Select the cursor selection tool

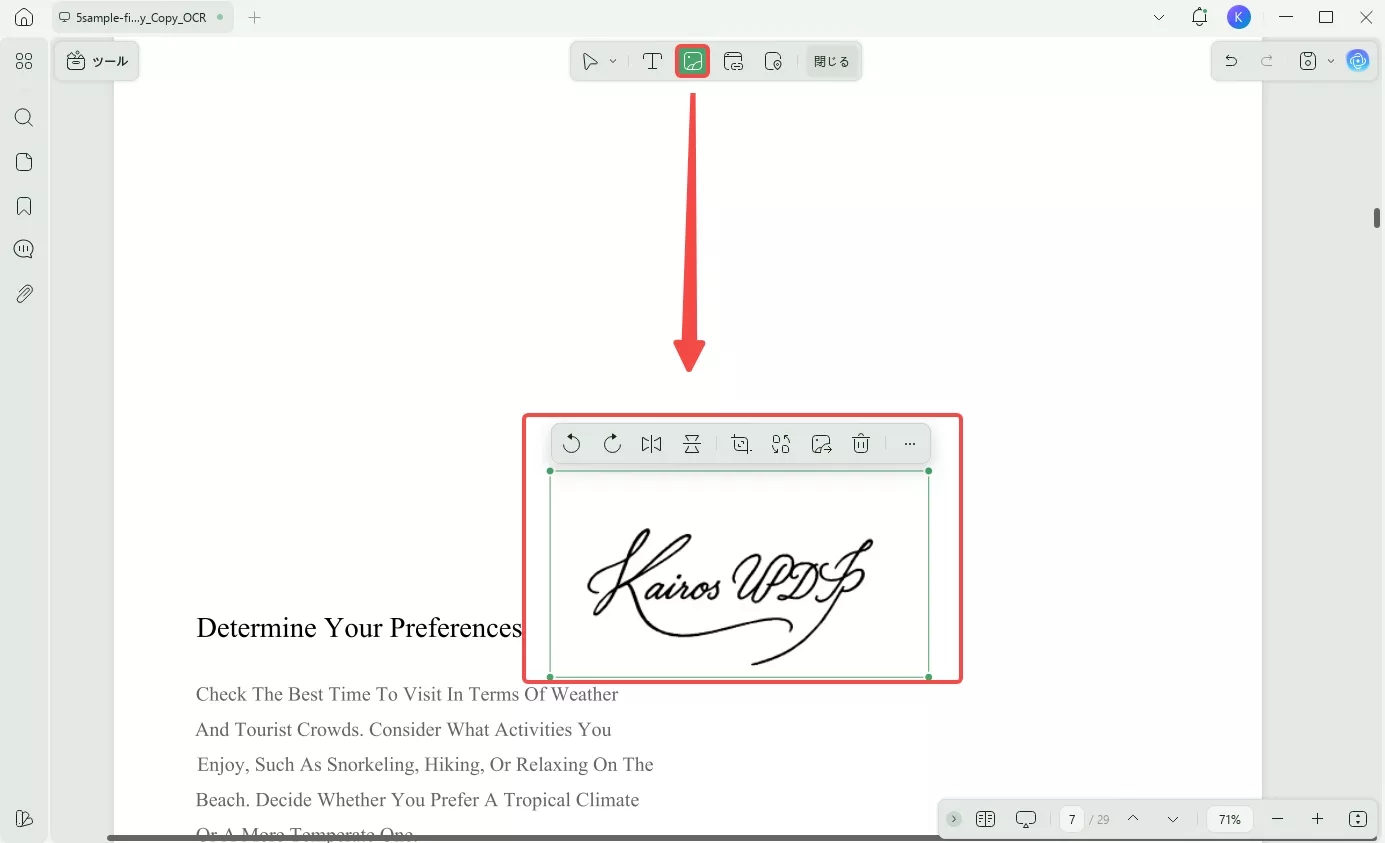pyautogui.click(x=591, y=62)
